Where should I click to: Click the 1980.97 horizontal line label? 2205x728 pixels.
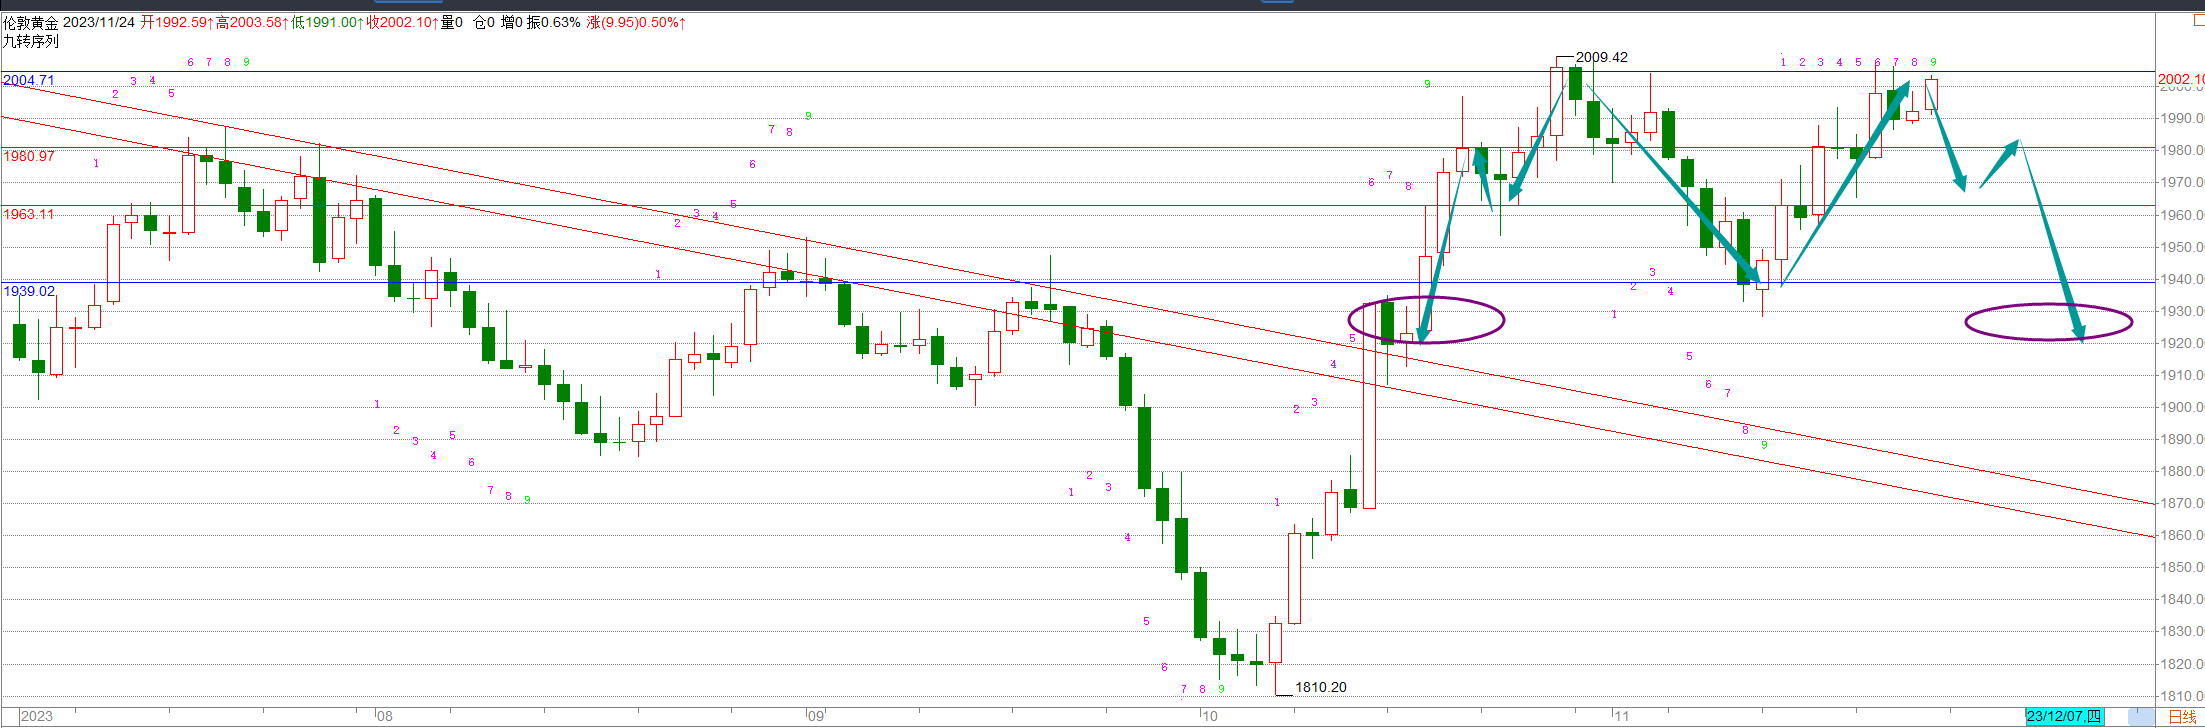(x=29, y=156)
